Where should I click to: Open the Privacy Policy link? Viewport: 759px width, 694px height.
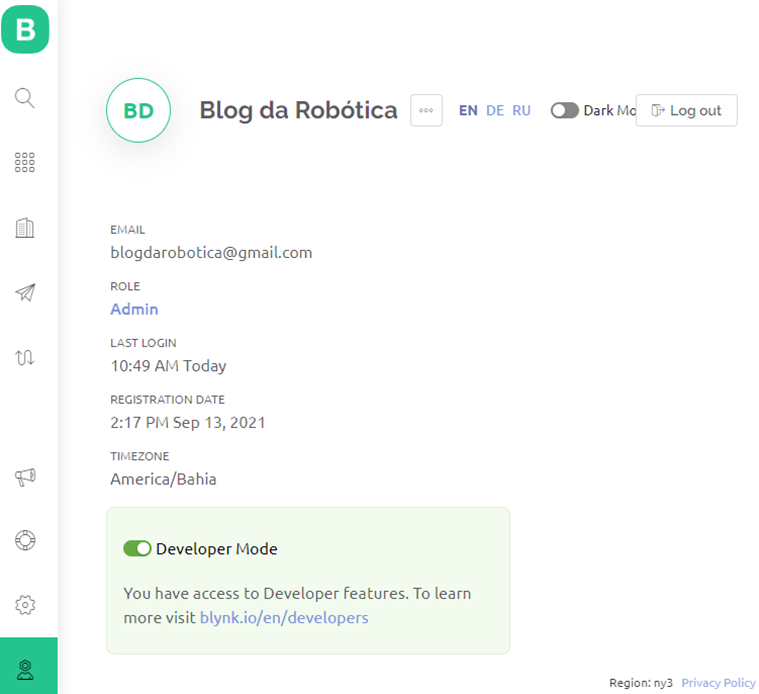(x=718, y=682)
